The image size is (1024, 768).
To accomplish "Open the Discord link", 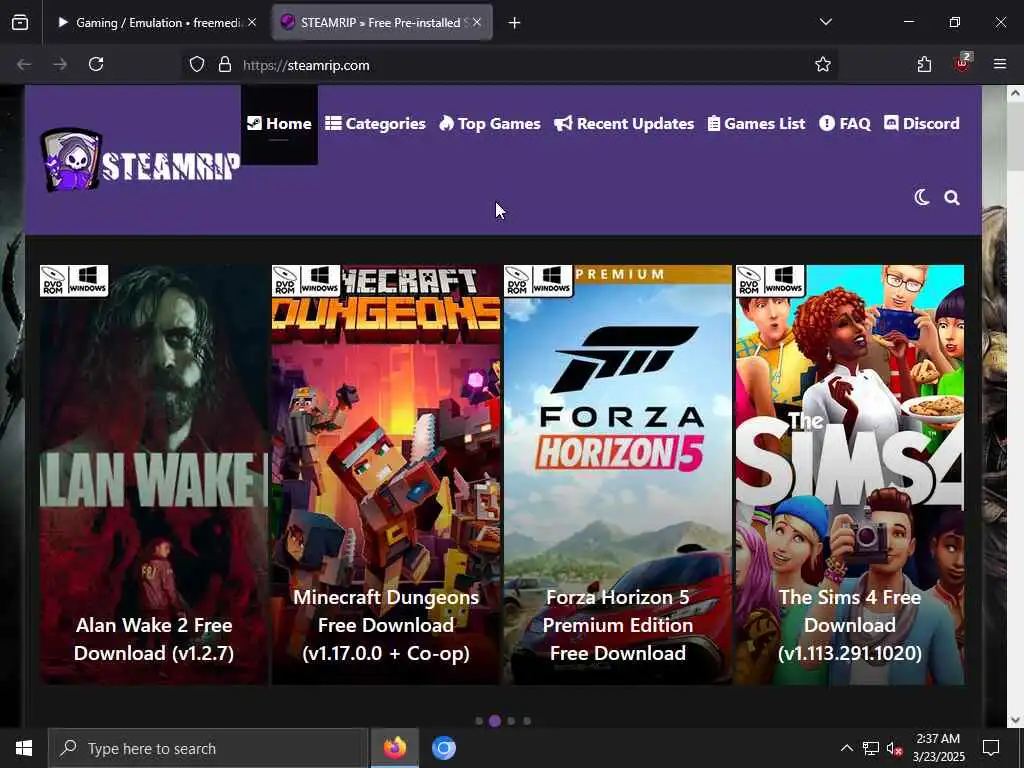I will pos(921,124).
